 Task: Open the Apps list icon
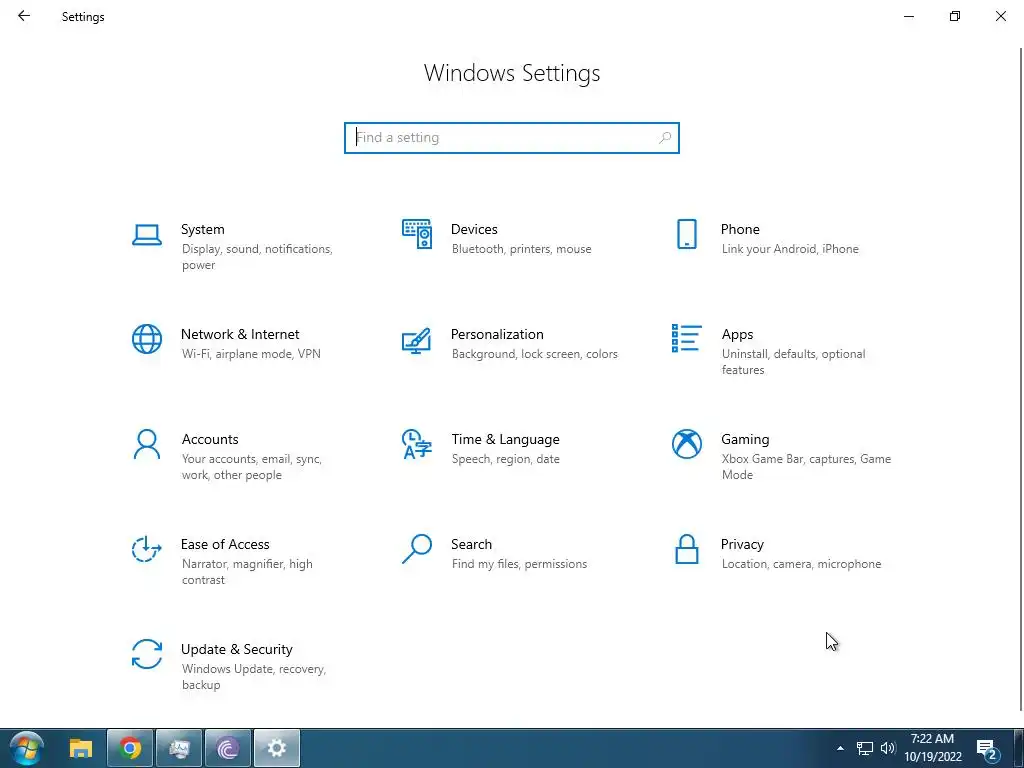click(x=686, y=338)
